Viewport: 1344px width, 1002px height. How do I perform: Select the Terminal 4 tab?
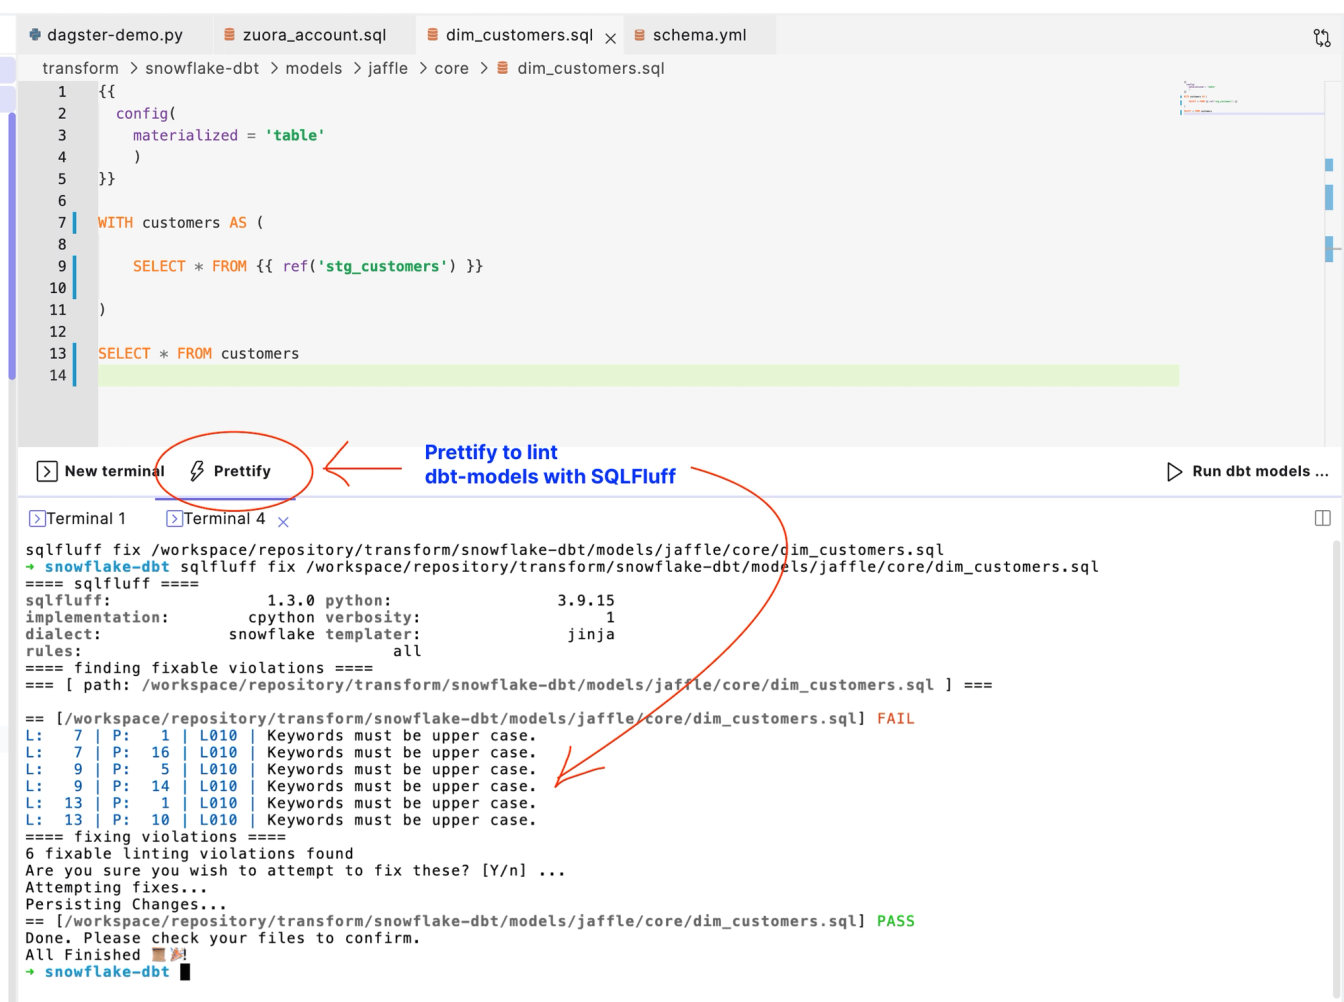point(216,518)
